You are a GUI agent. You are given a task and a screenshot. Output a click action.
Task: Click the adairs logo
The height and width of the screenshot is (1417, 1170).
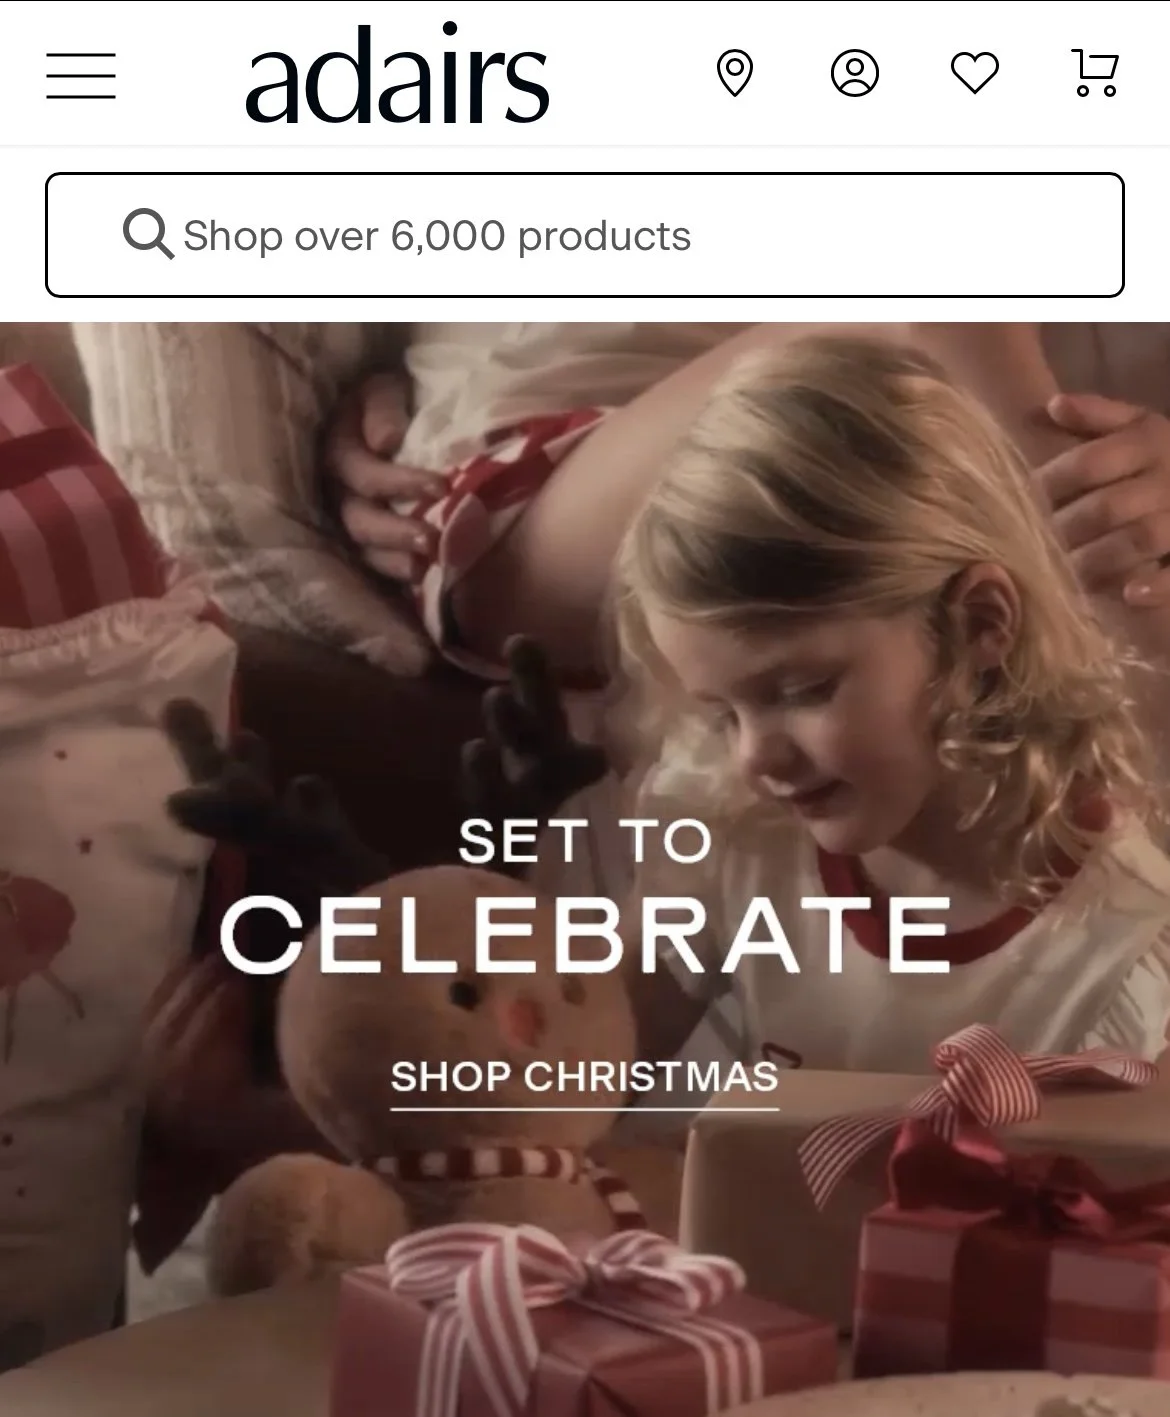tap(397, 75)
